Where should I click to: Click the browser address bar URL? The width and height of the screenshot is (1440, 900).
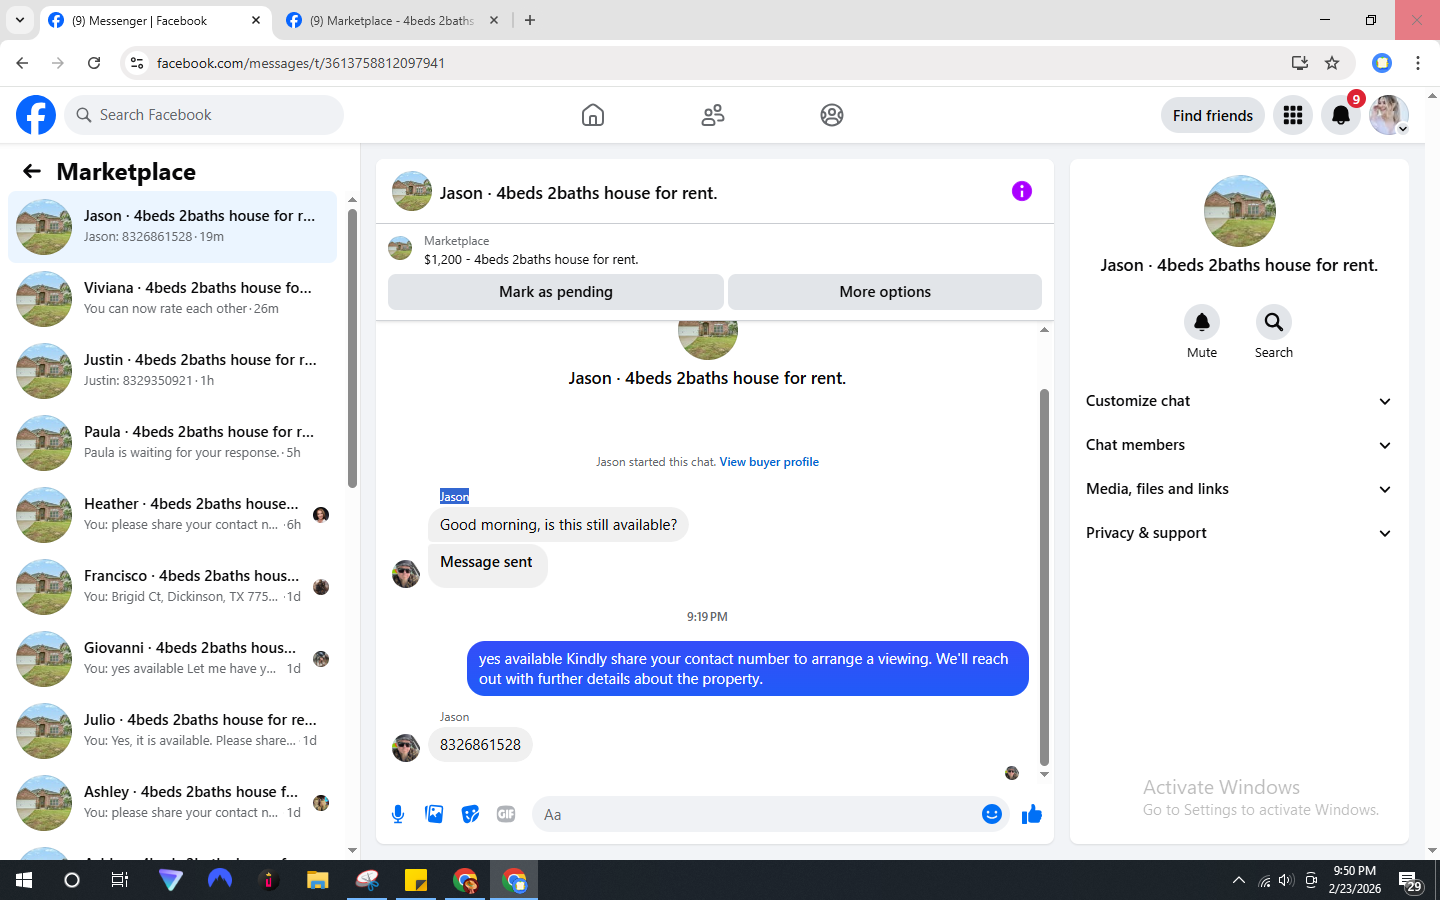point(301,63)
